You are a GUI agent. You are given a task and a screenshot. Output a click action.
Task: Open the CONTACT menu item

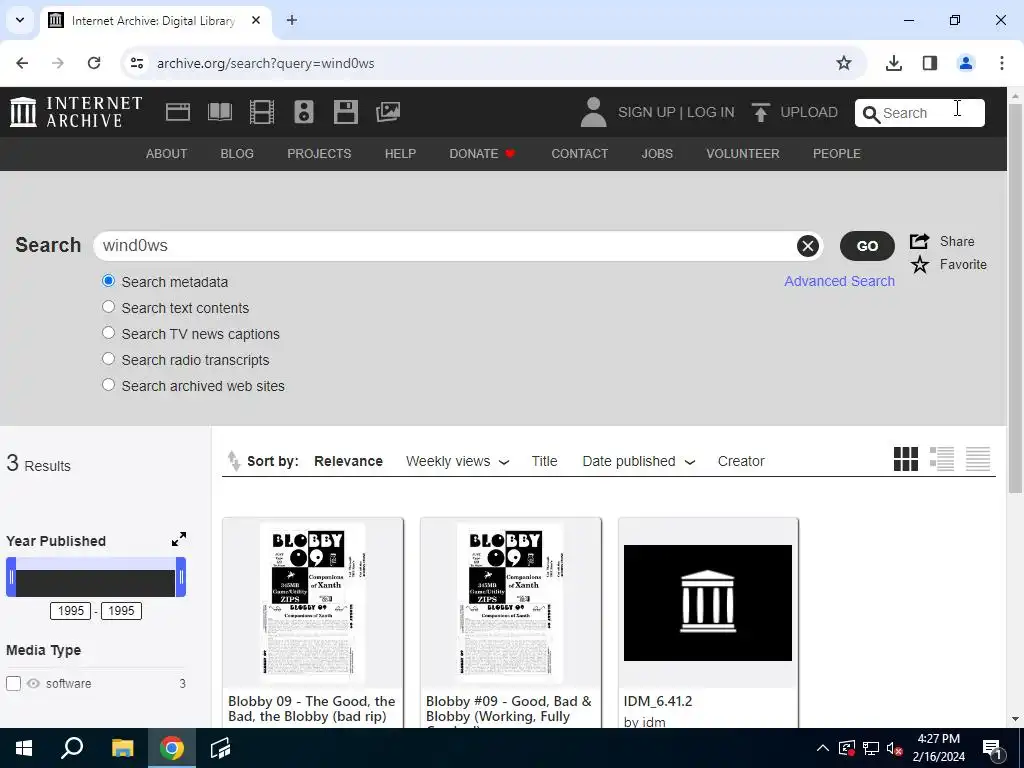(579, 153)
